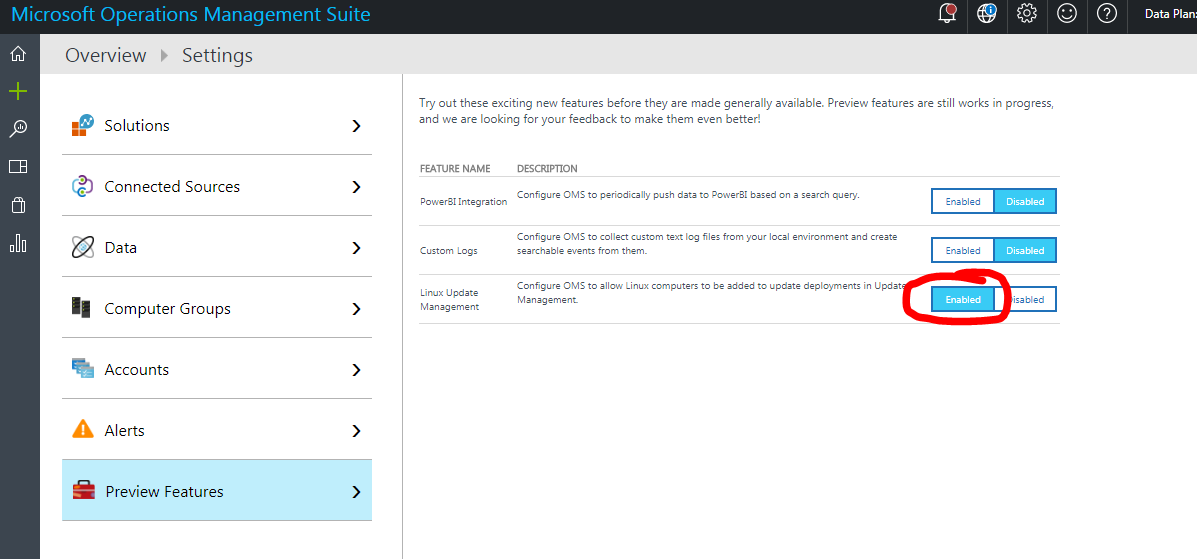Open the Accounts settings section
The width and height of the screenshot is (1197, 559).
[x=217, y=369]
